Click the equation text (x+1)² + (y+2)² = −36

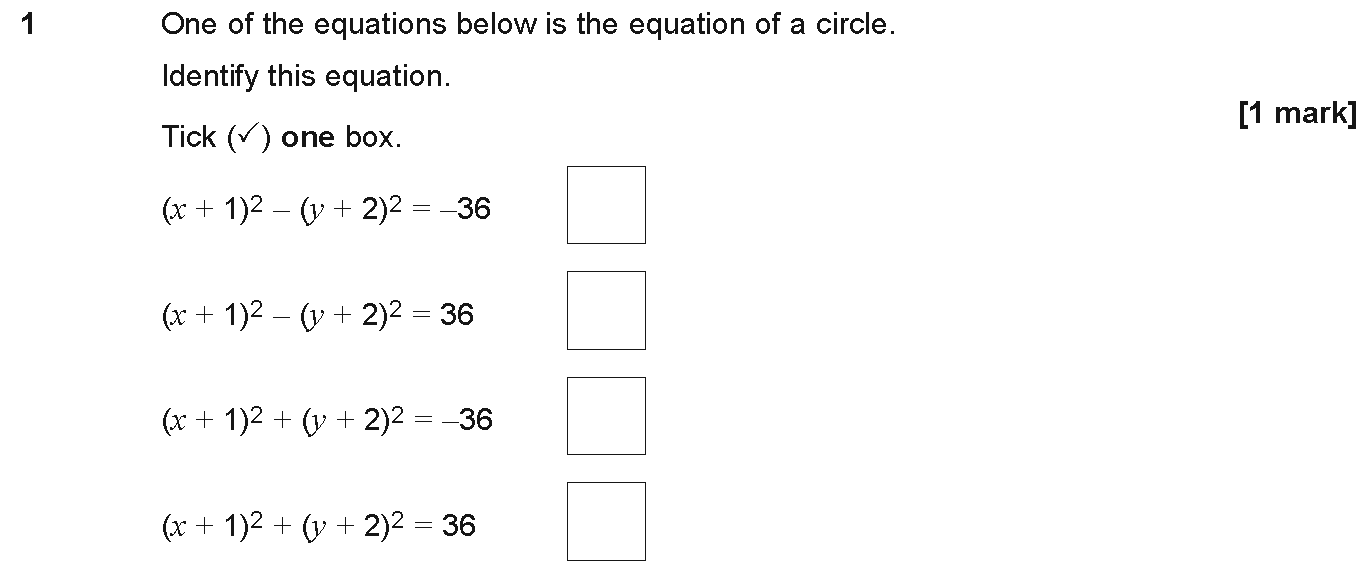click(x=327, y=419)
